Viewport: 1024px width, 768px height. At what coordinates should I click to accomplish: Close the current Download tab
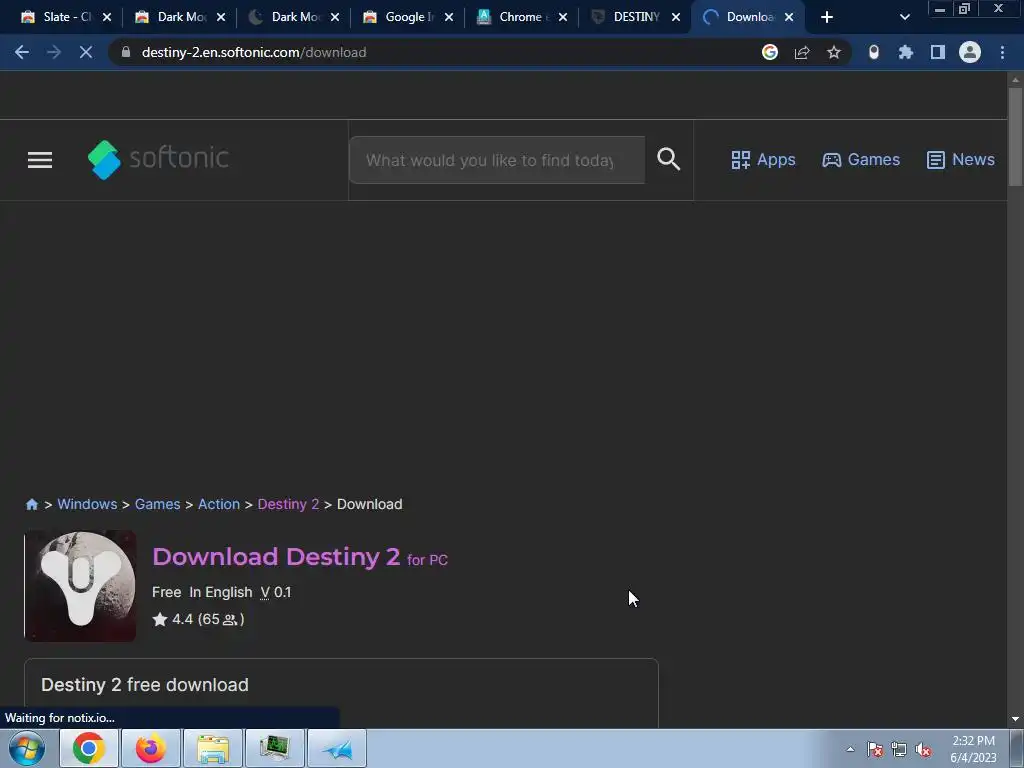click(789, 17)
